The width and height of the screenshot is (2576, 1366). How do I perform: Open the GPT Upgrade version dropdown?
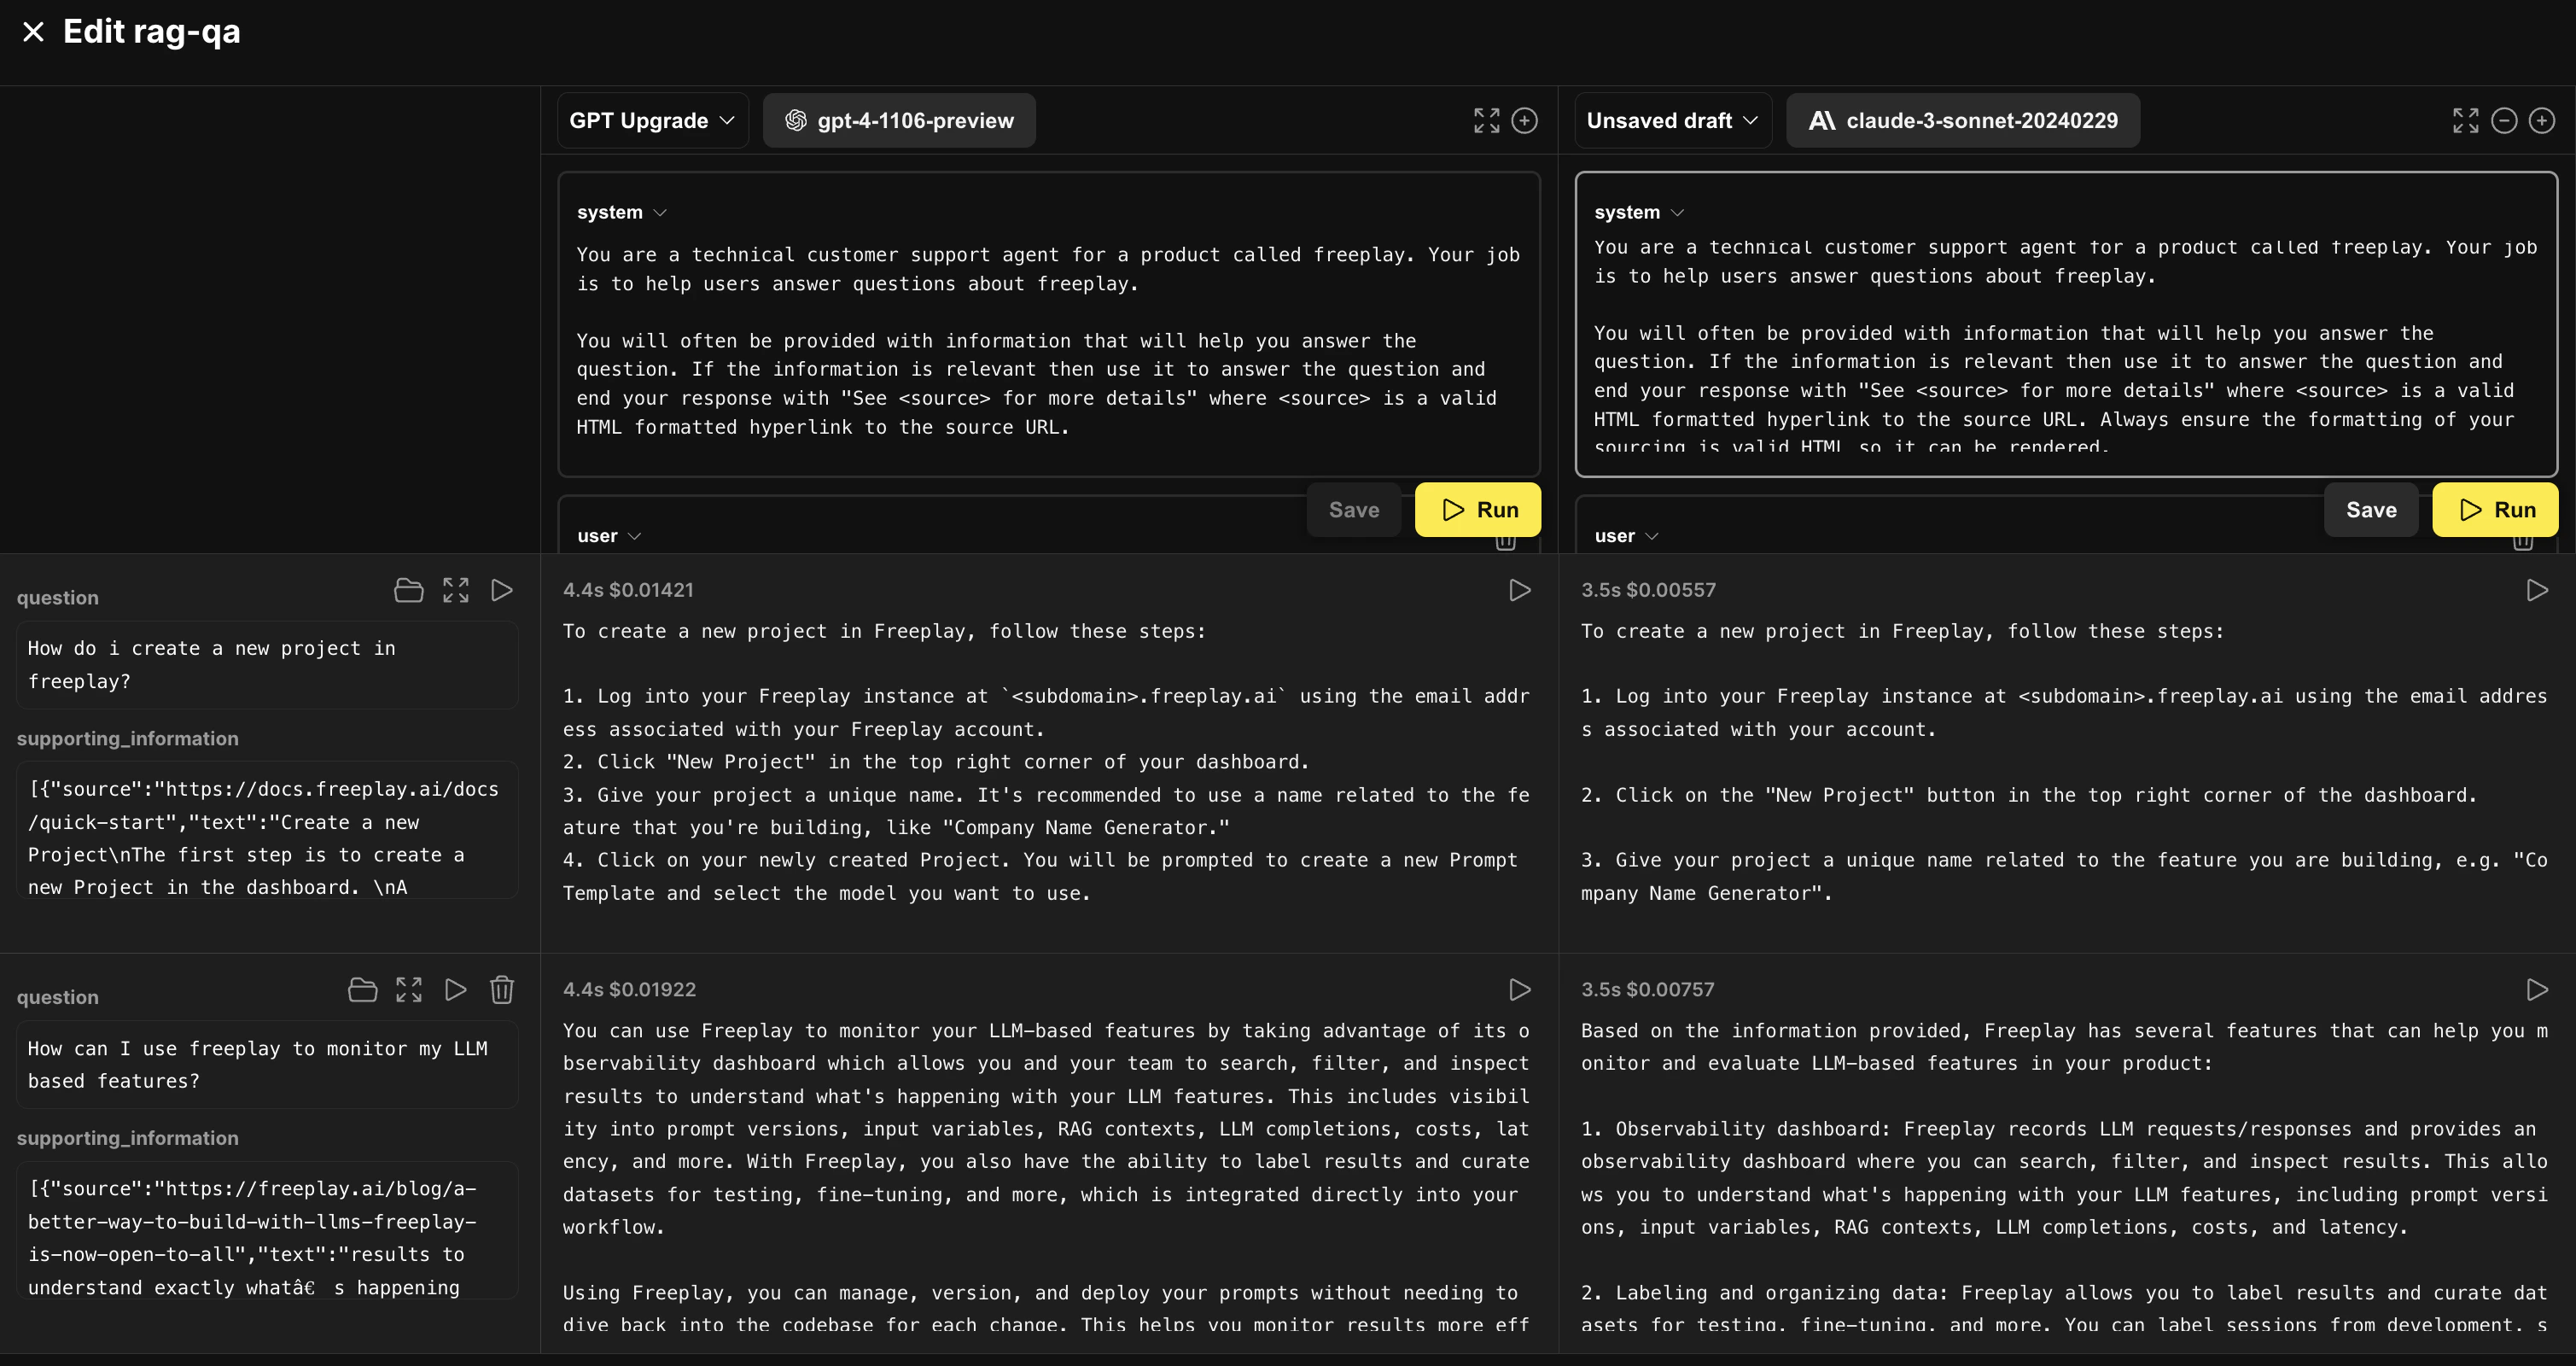click(x=652, y=121)
